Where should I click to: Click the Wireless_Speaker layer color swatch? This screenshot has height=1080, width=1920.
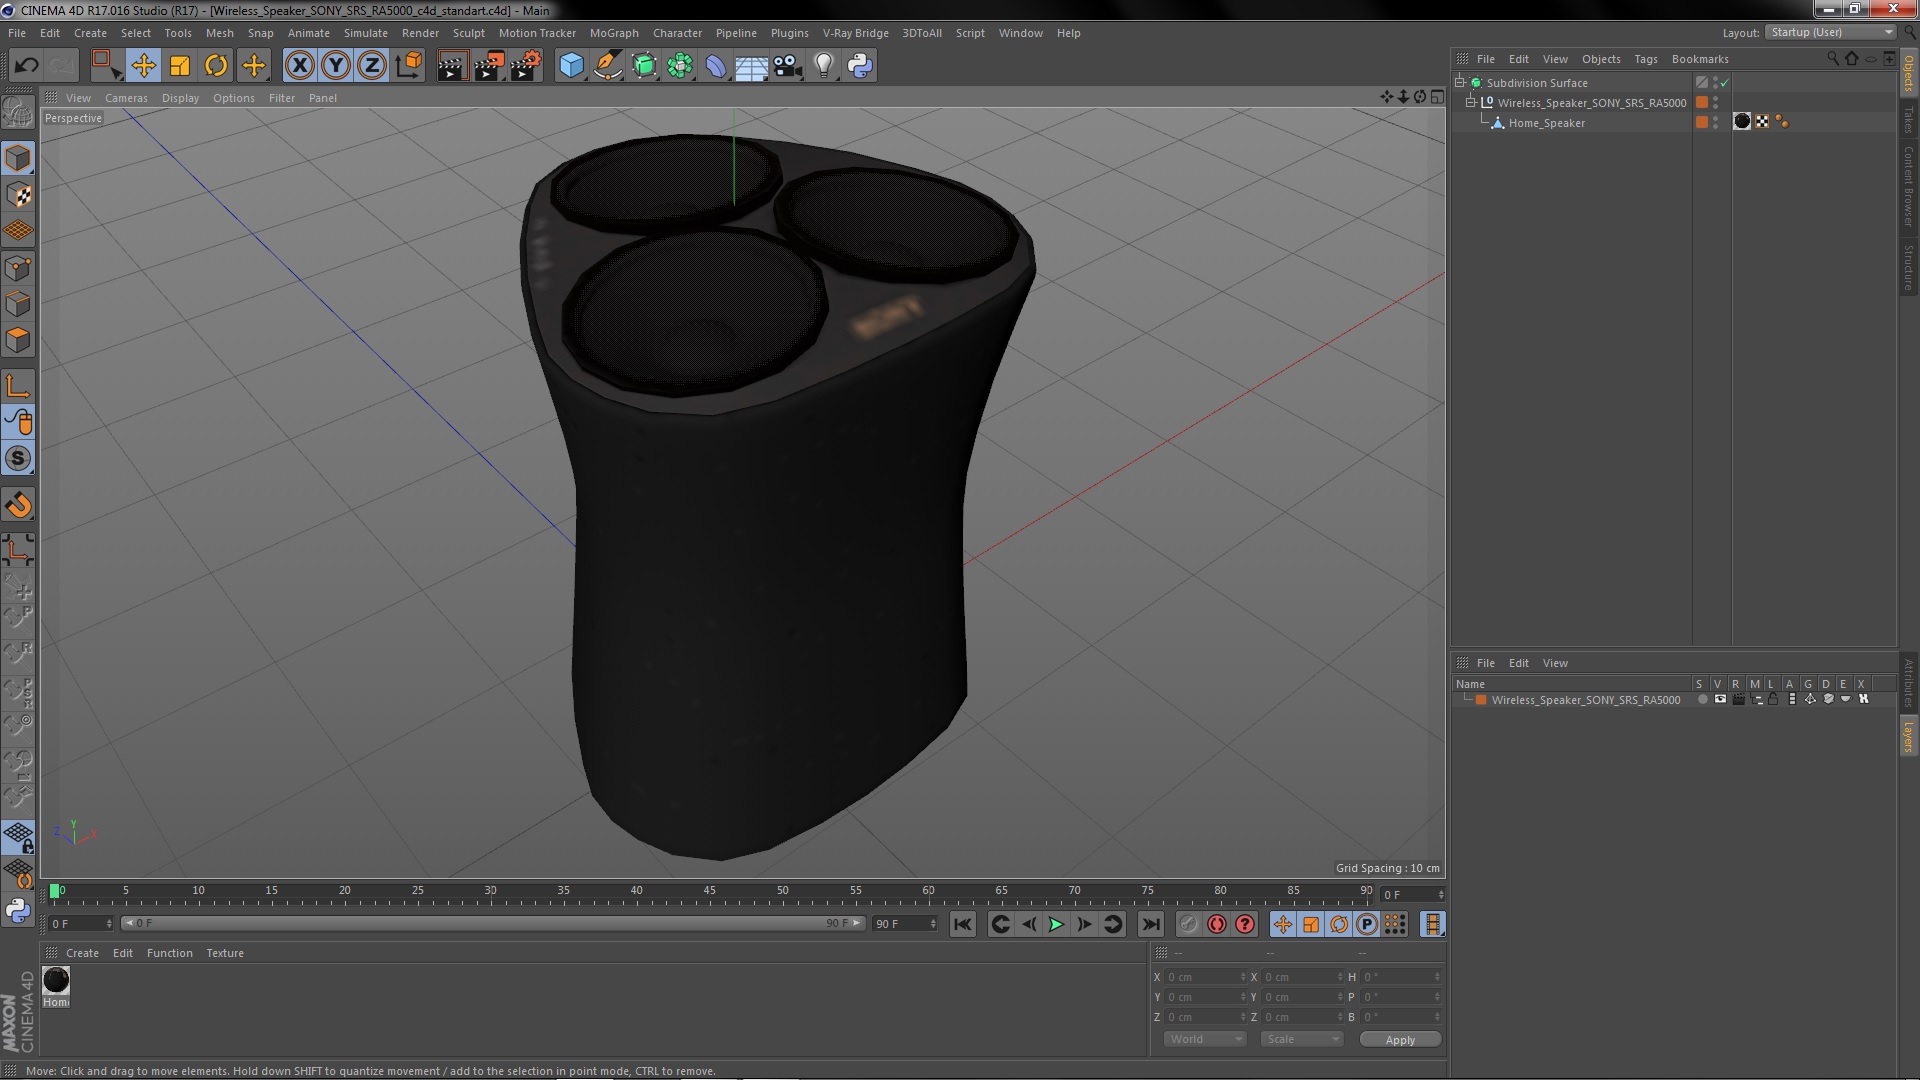1481,700
